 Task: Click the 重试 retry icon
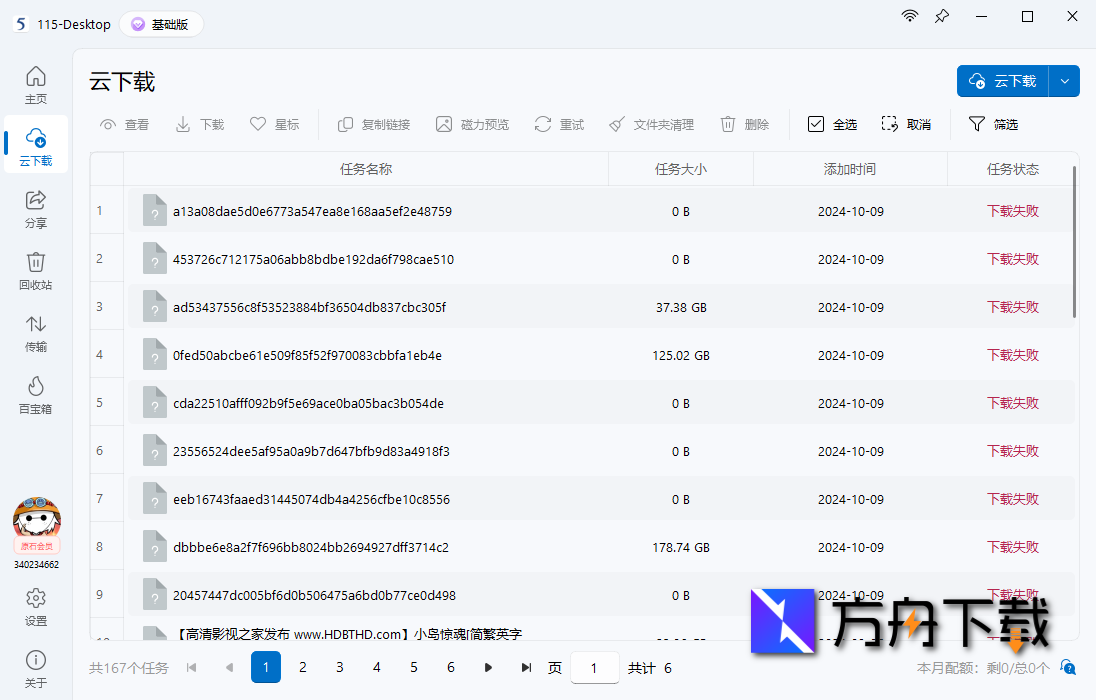coord(558,124)
